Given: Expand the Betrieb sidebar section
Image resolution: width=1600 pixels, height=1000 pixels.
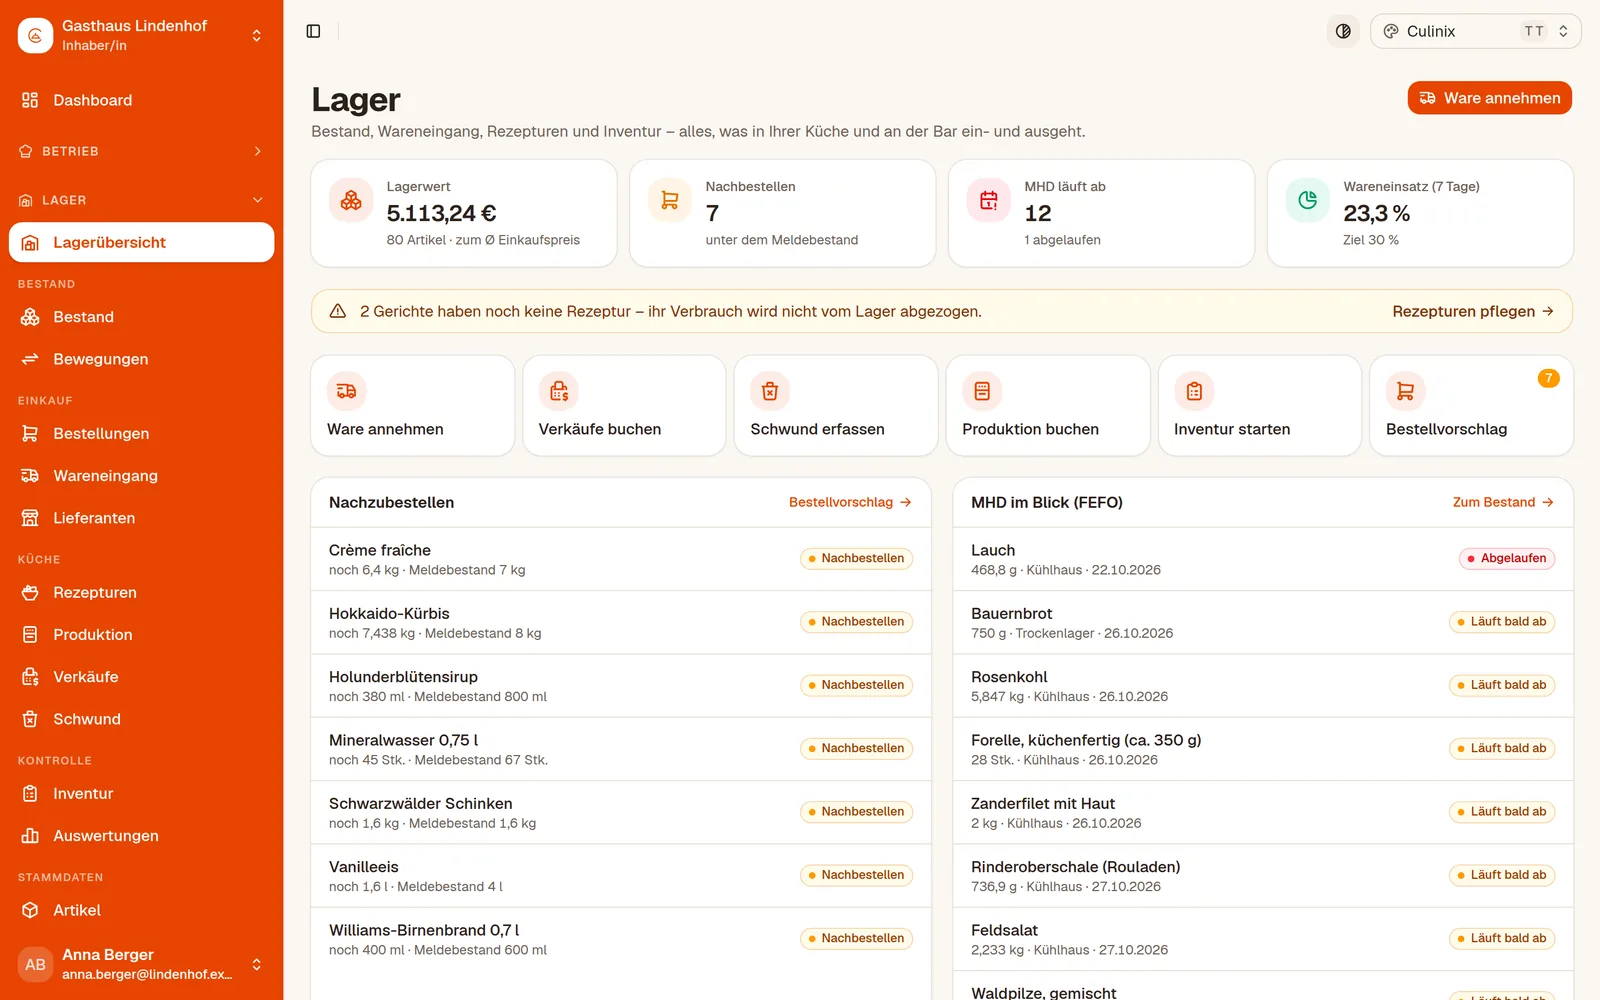Looking at the screenshot, I should [x=141, y=151].
